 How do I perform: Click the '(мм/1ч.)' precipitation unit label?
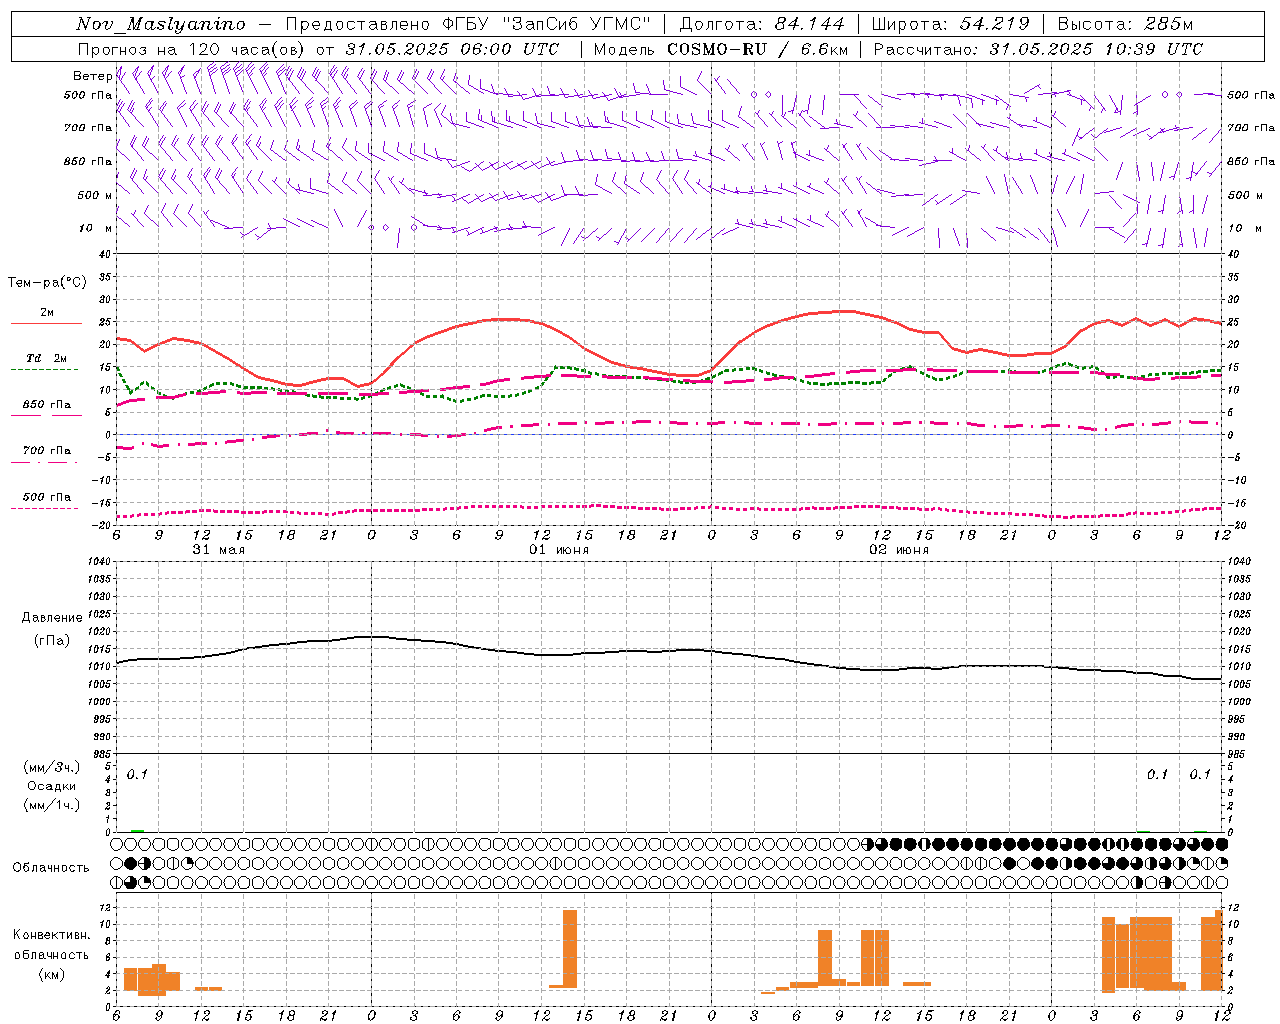point(52,805)
